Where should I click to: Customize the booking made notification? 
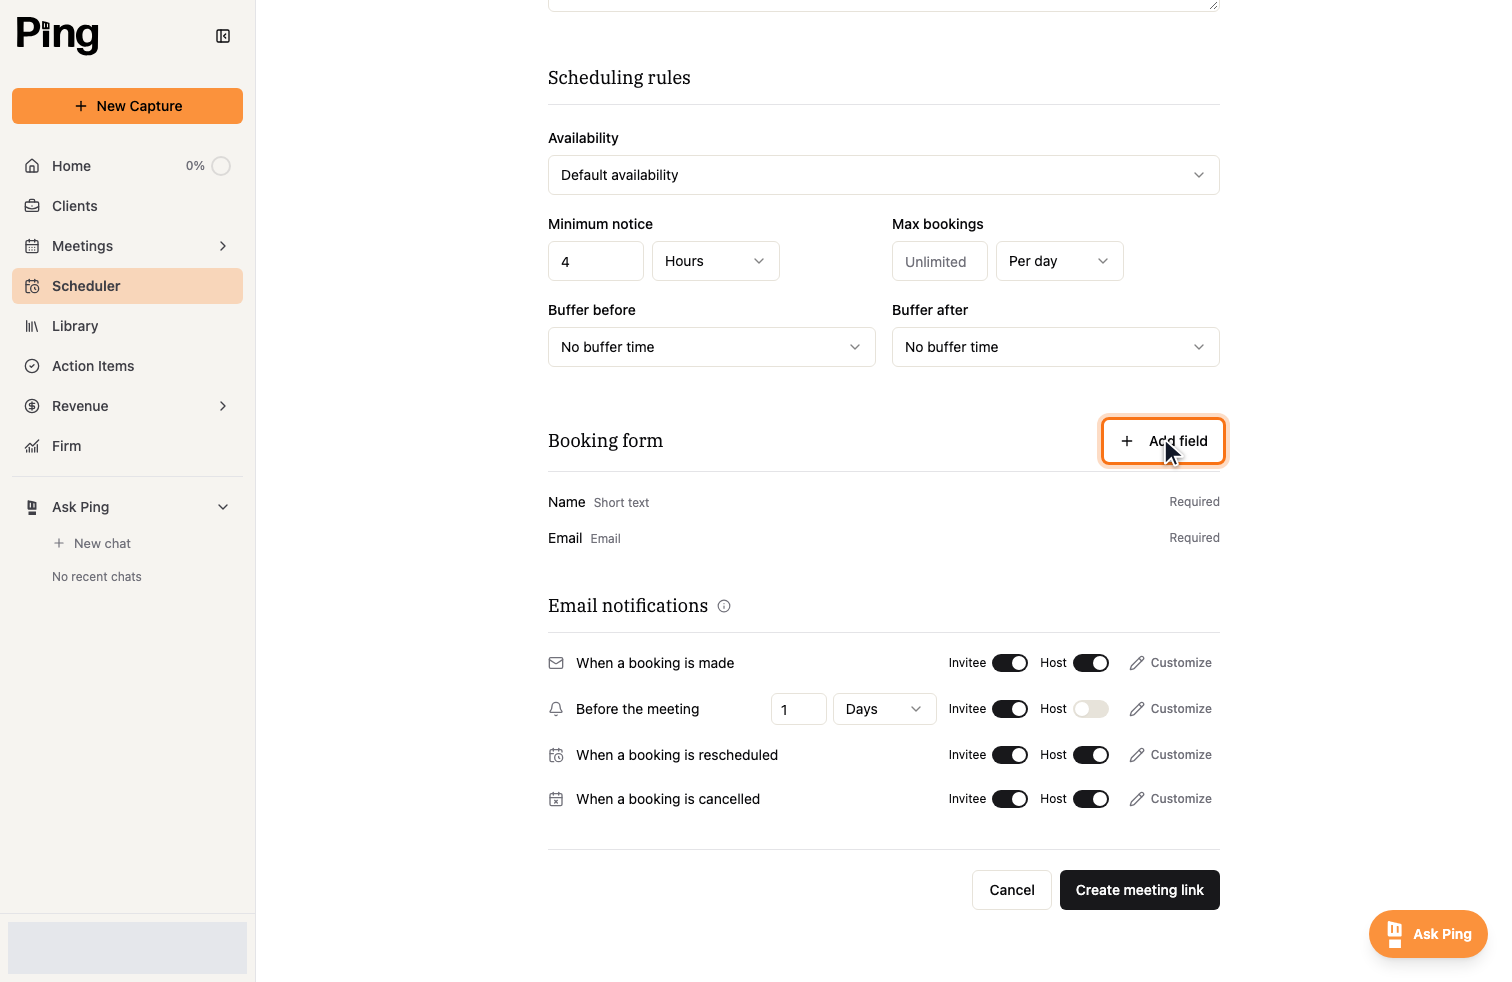[x=1170, y=663]
